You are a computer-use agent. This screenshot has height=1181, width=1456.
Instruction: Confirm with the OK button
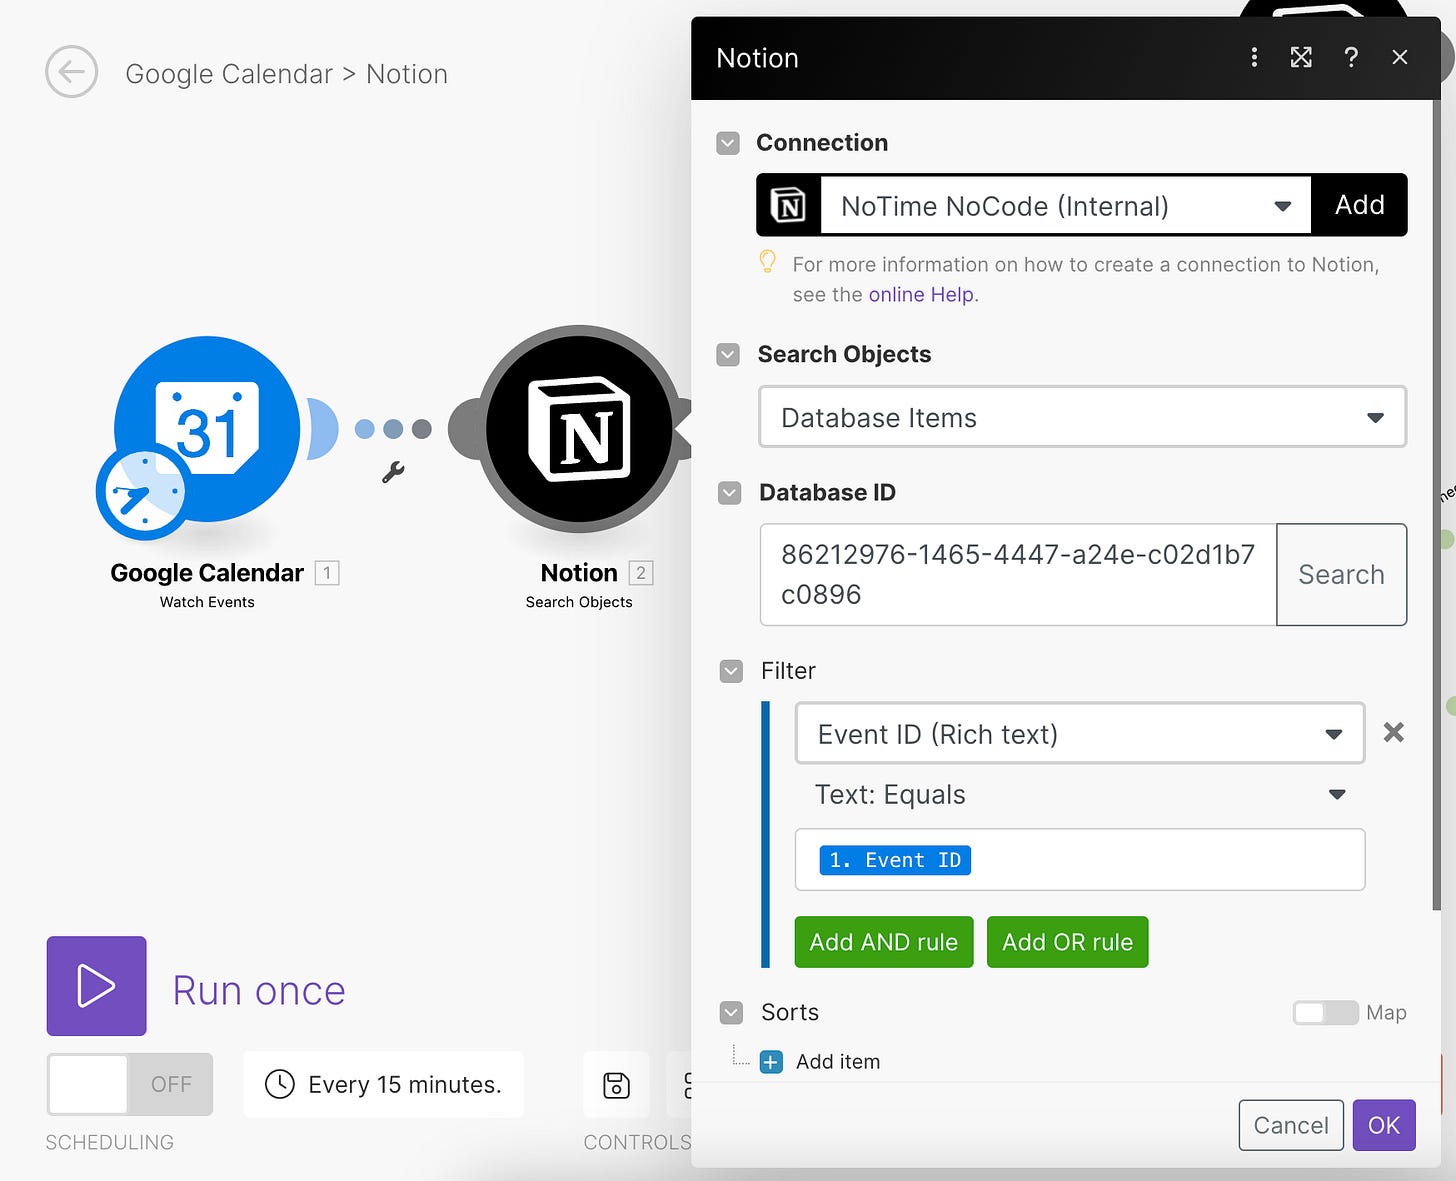tap(1384, 1125)
